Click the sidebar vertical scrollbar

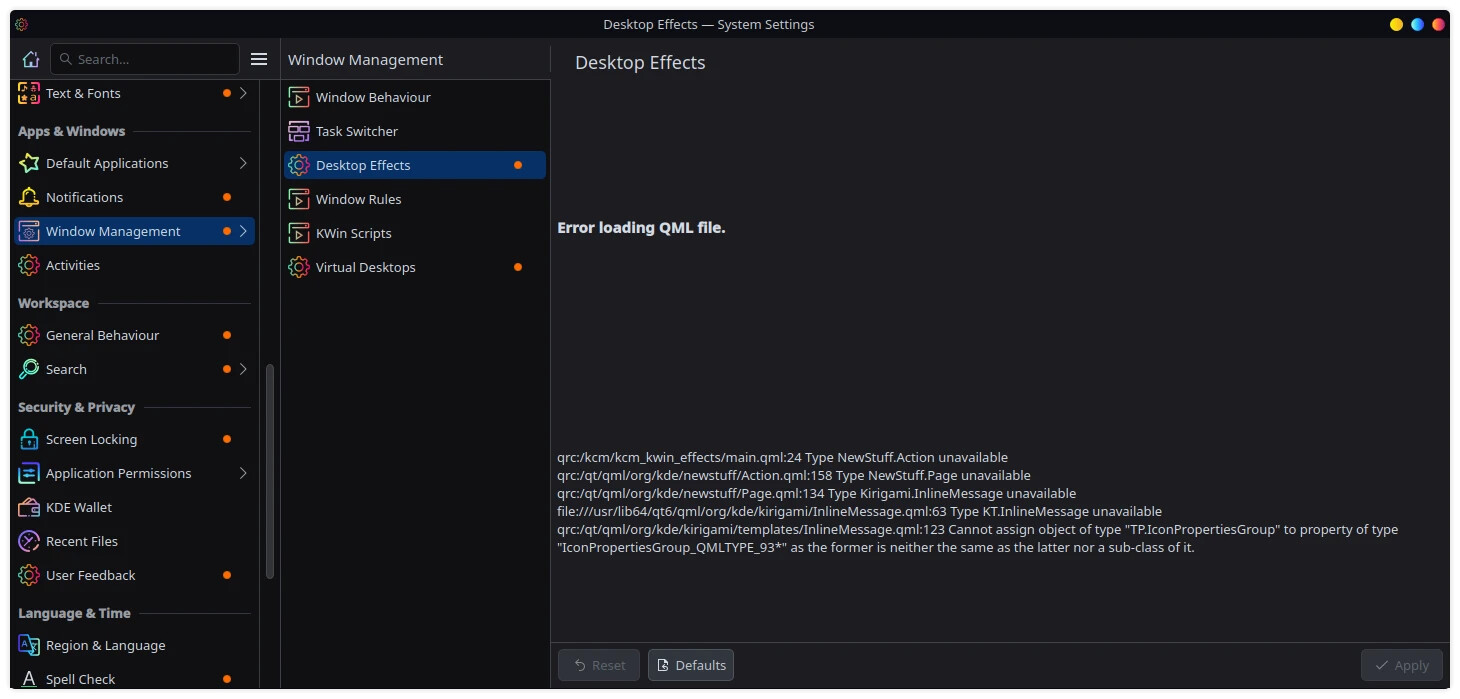point(269,470)
